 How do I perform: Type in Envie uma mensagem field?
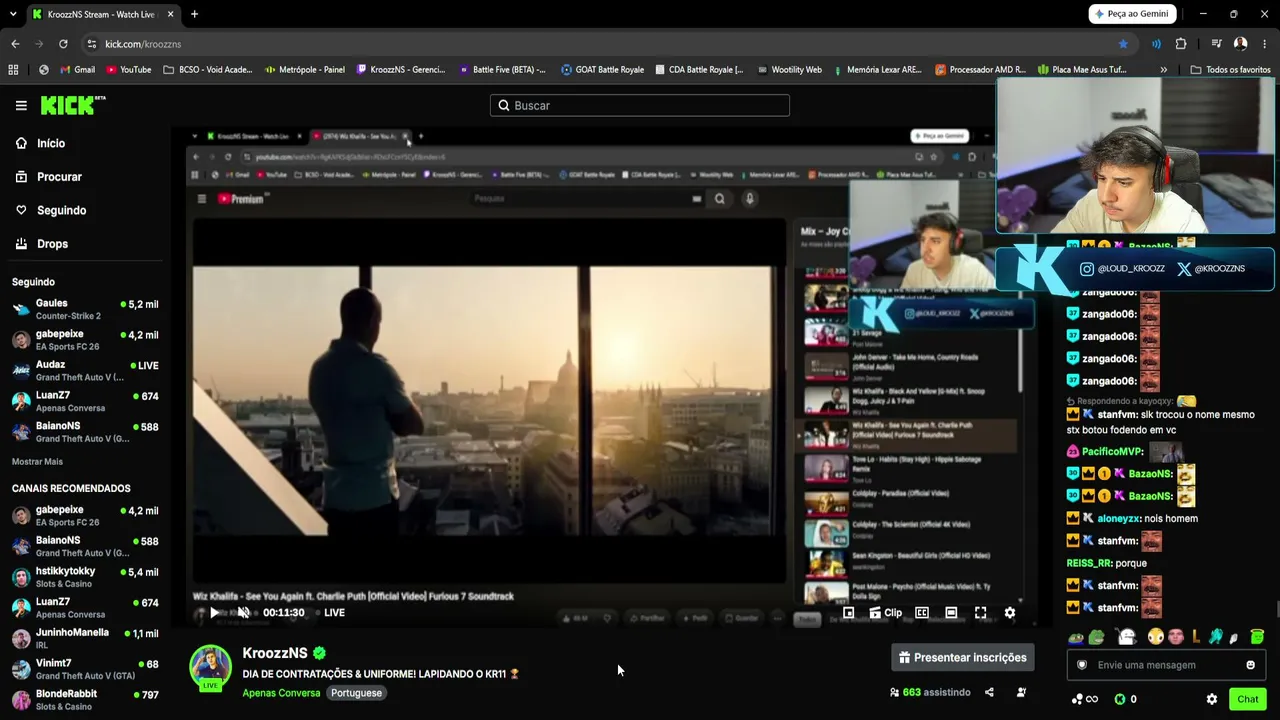click(1165, 665)
